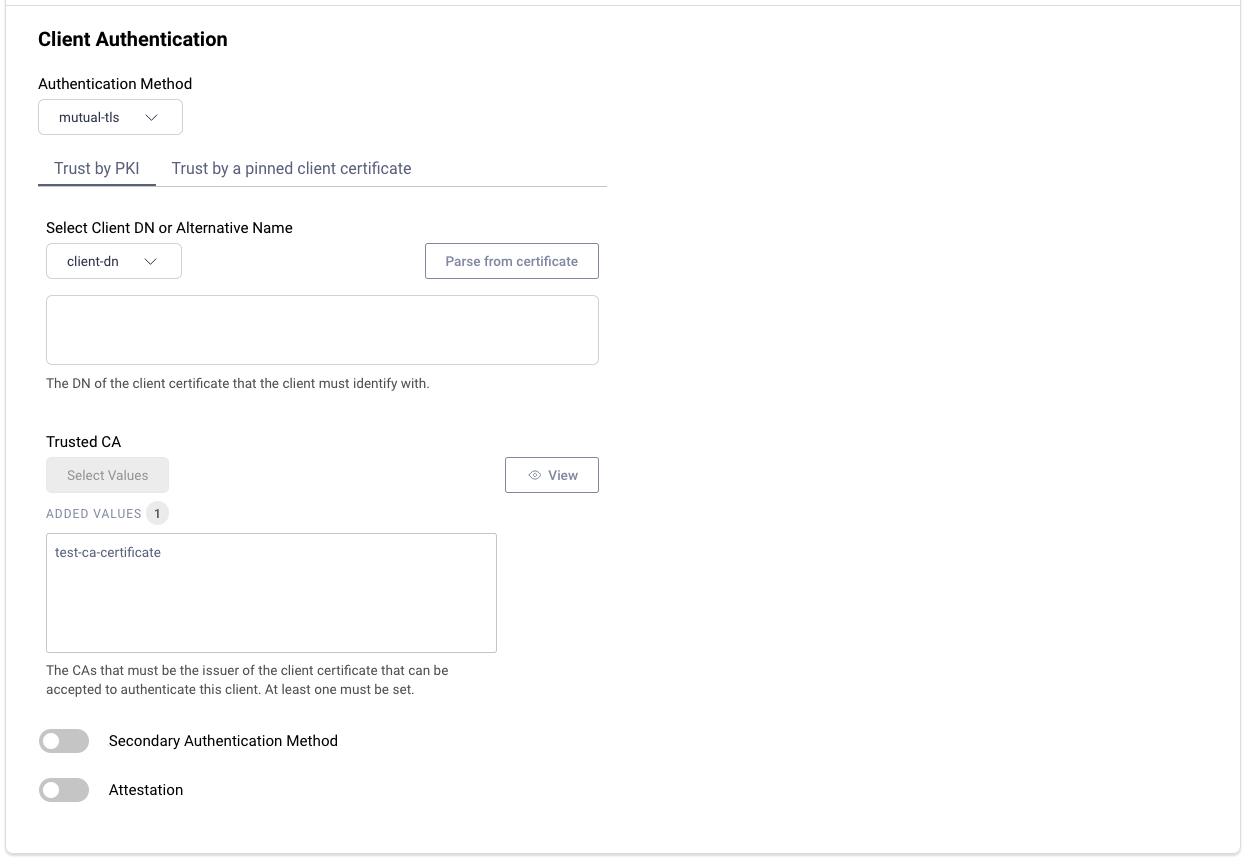Click the Added Values list box
1246x859 pixels.
pos(271,592)
